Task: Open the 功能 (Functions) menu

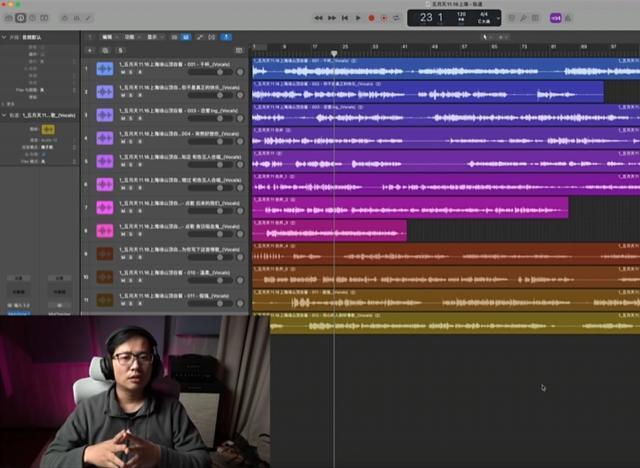Action: [132, 37]
